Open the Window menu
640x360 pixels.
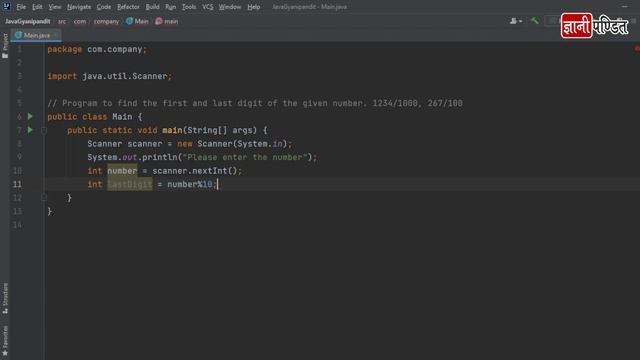[x=230, y=7]
